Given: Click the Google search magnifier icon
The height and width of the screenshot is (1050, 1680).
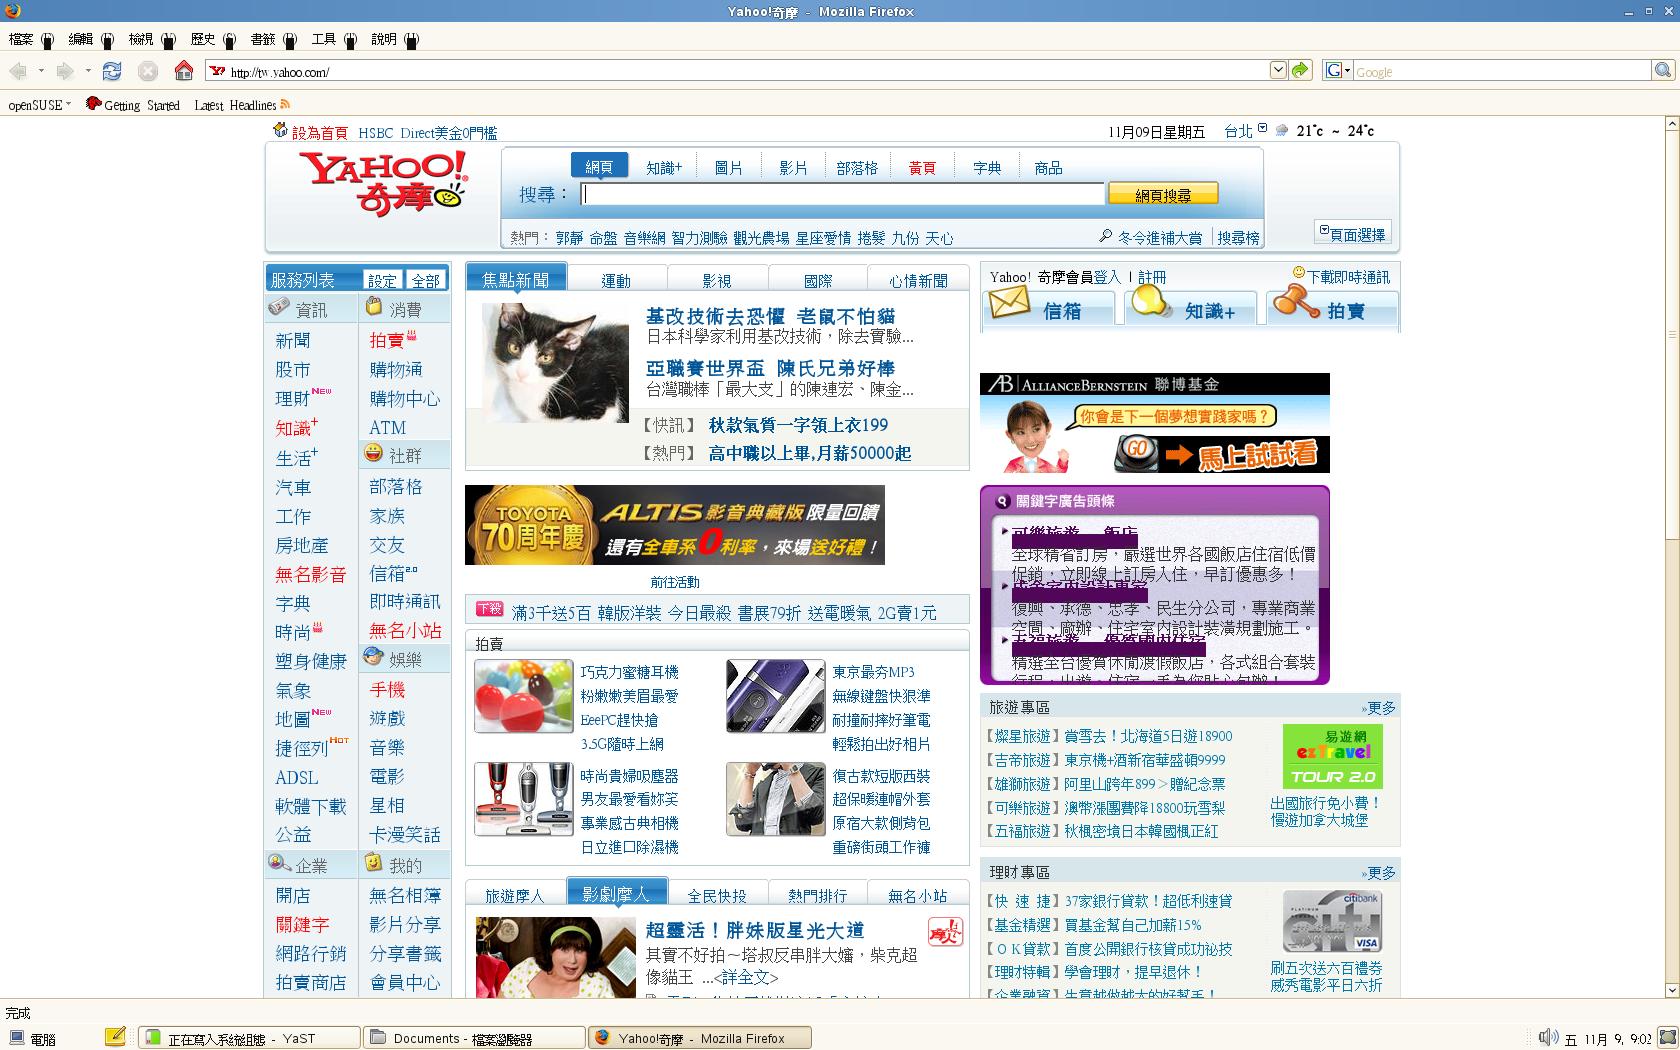Looking at the screenshot, I should pyautogui.click(x=1662, y=70).
